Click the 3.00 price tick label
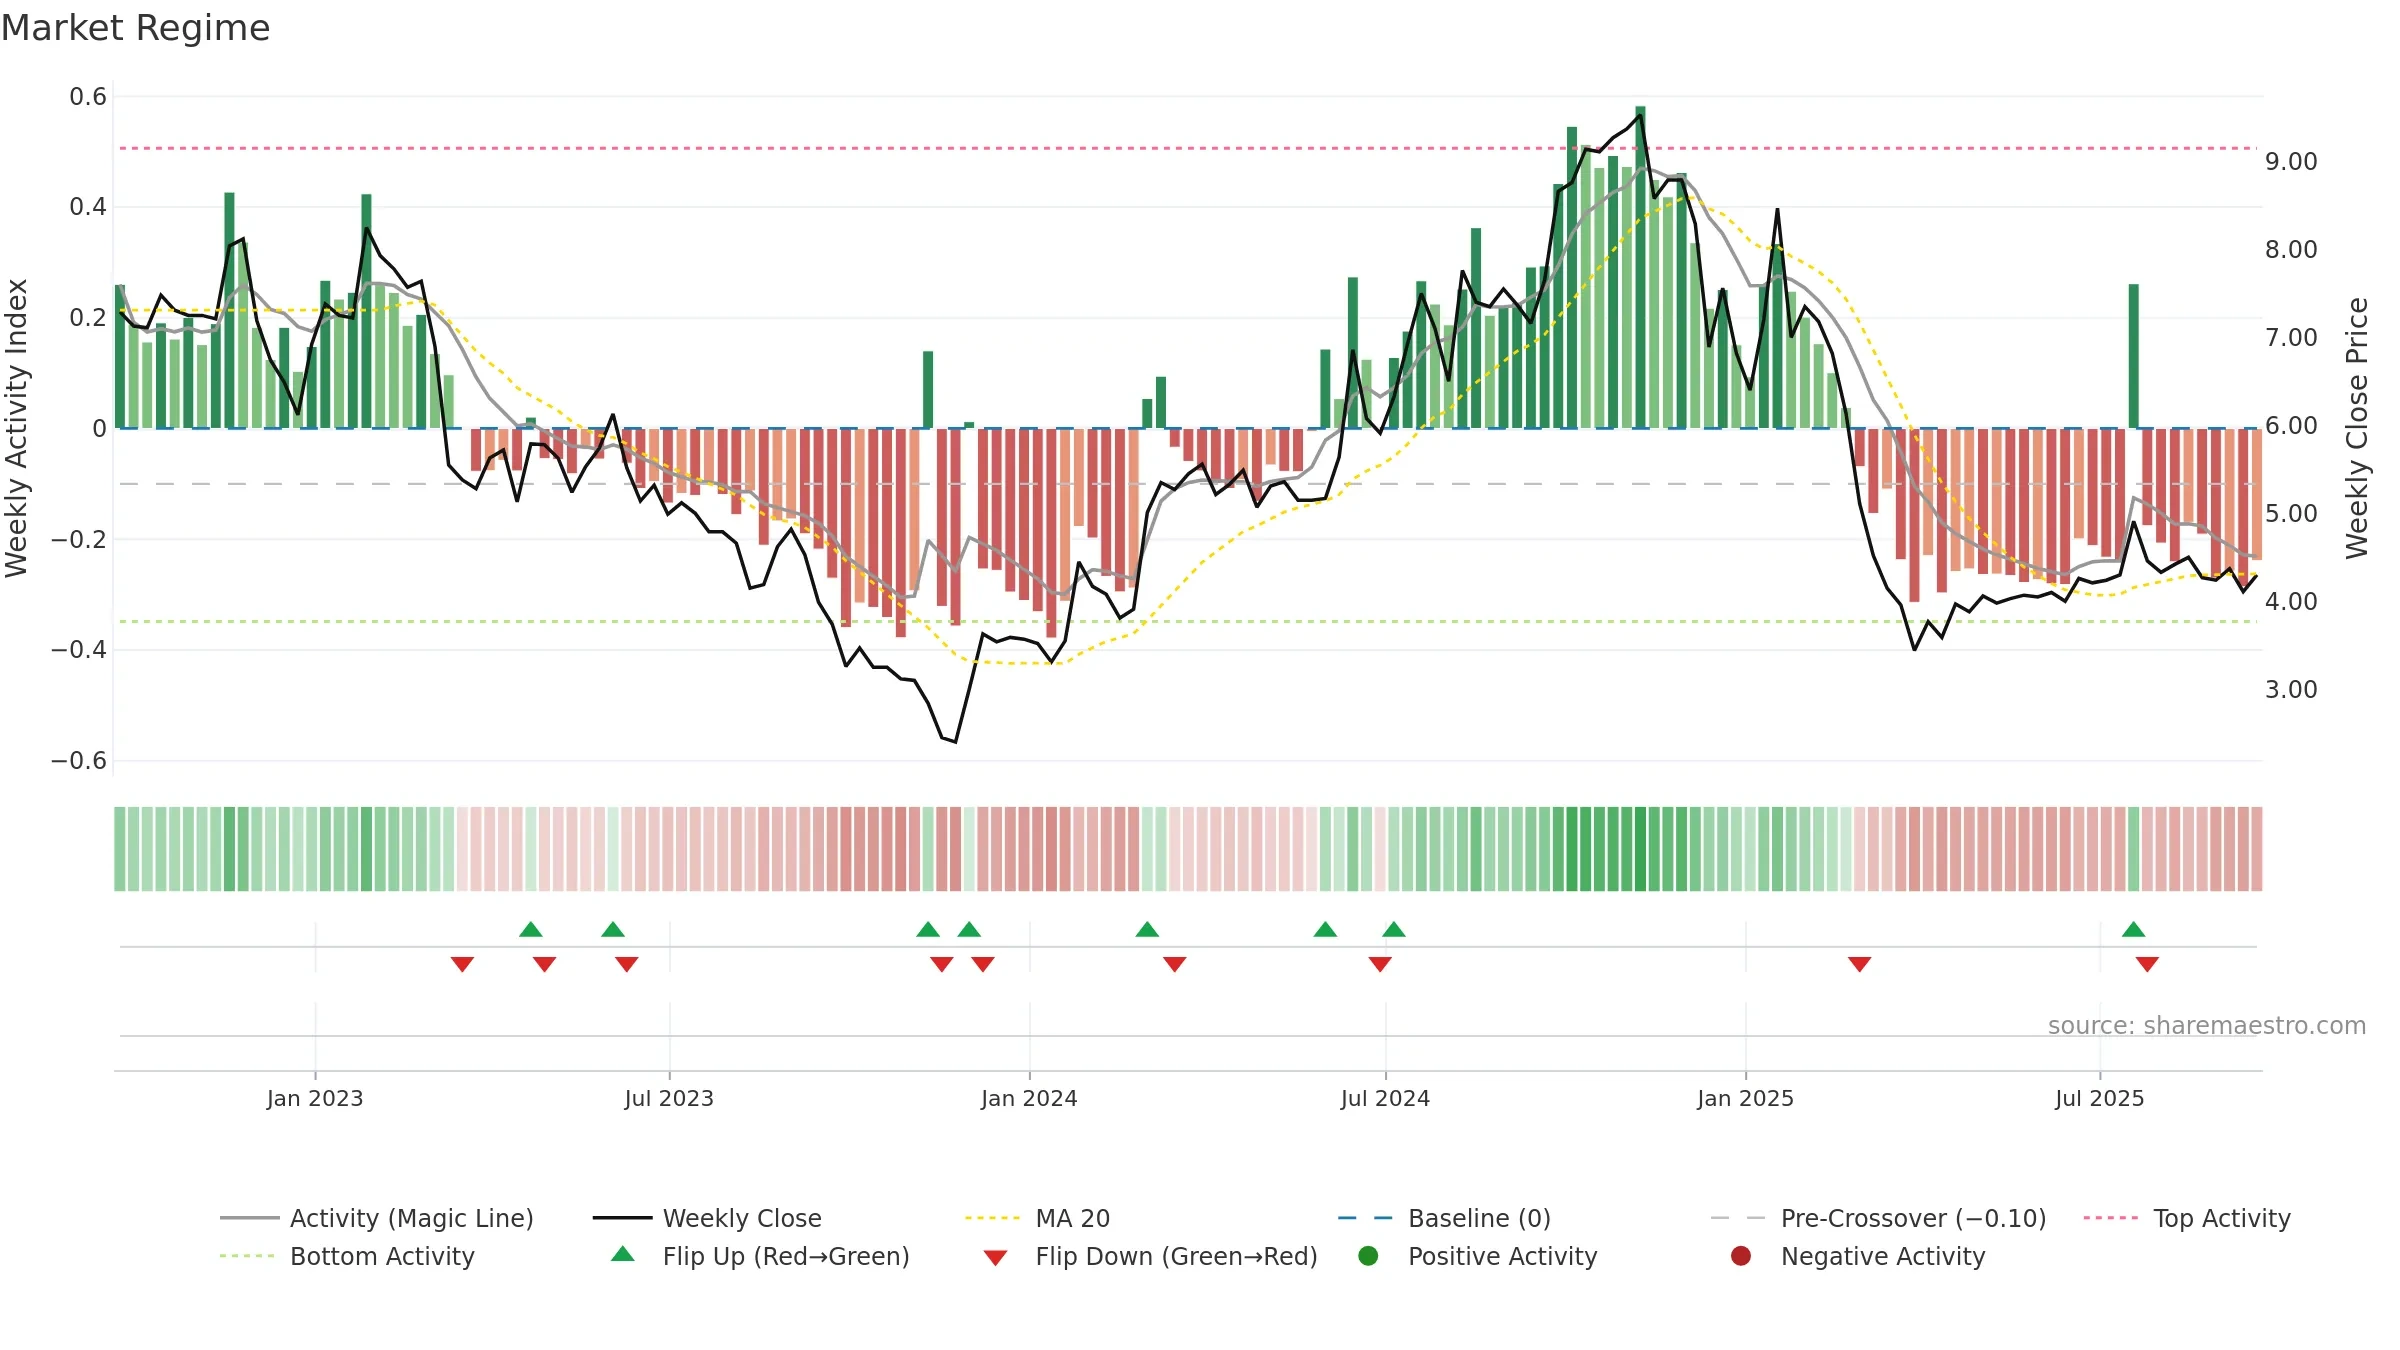The width and height of the screenshot is (2400, 1350). [x=2291, y=689]
